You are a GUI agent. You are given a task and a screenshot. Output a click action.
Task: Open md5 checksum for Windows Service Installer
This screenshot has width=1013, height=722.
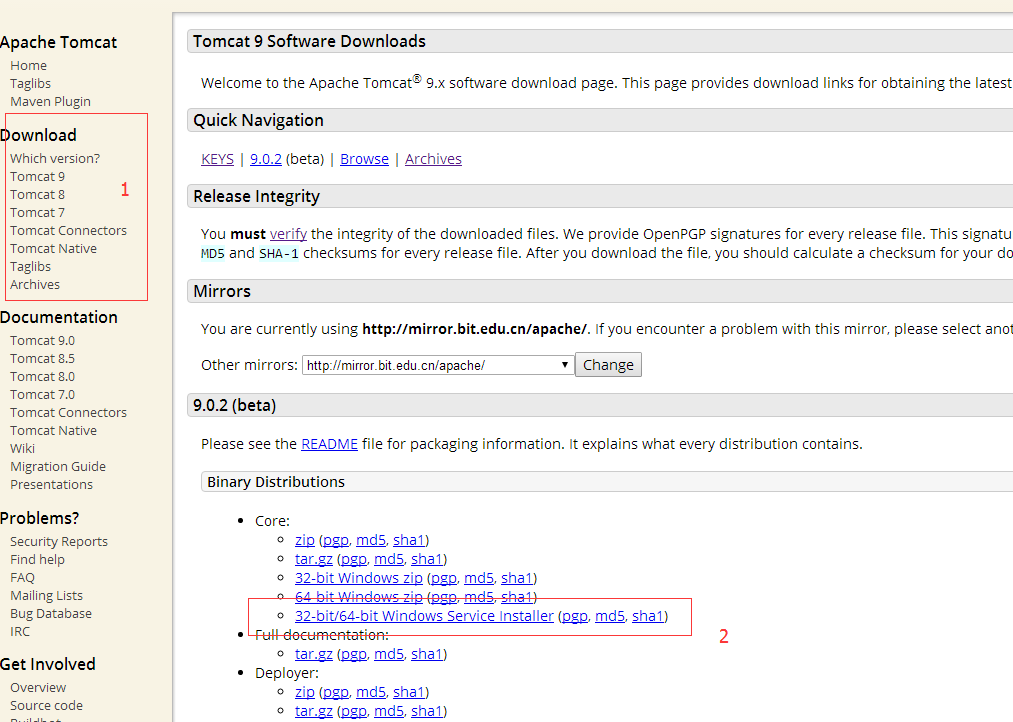[610, 616]
